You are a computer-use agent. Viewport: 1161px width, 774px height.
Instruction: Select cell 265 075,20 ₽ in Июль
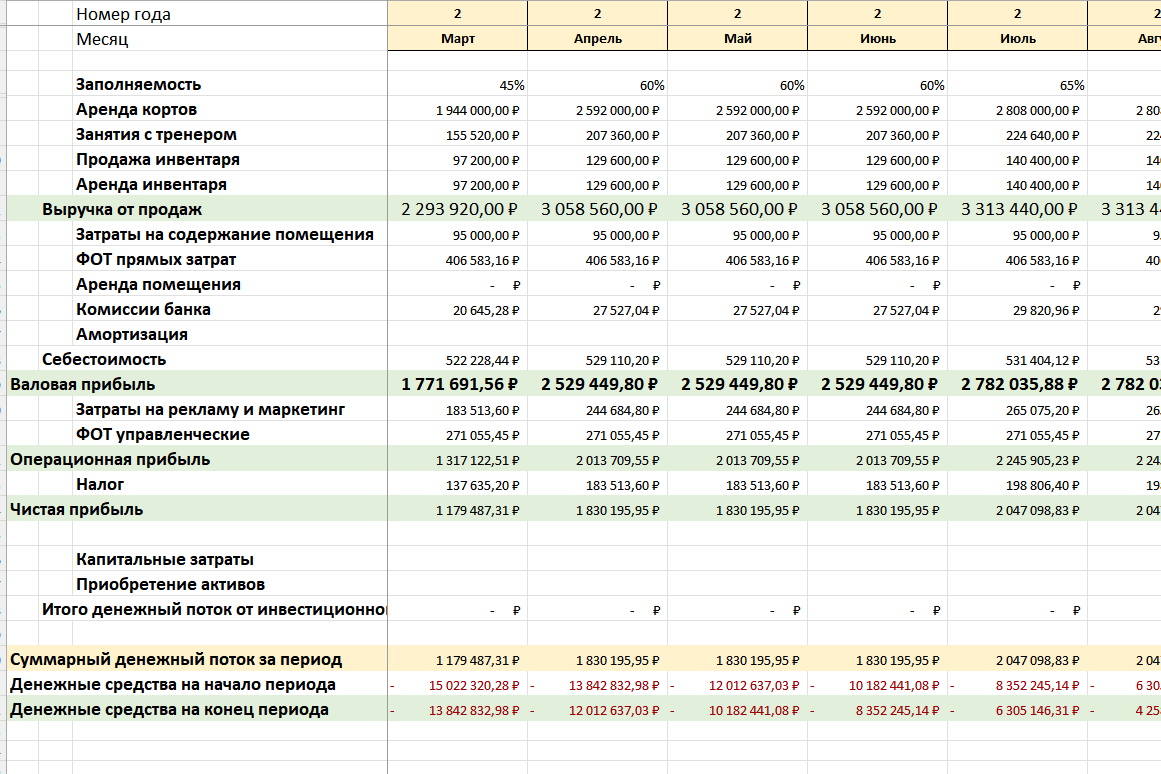pyautogui.click(x=1017, y=410)
